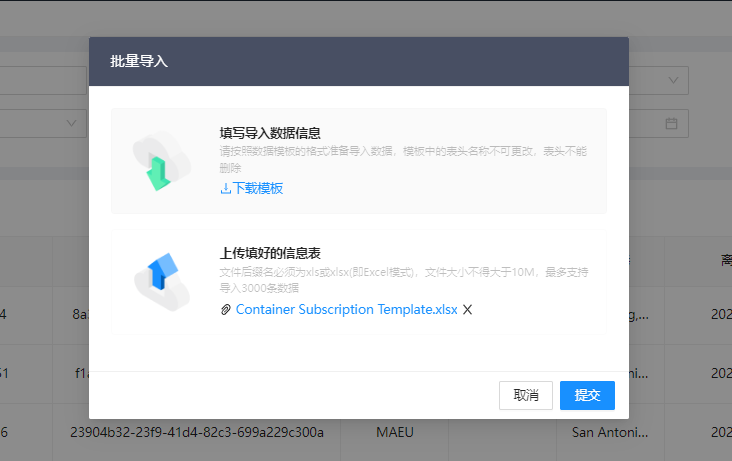Select the San Antoni... table cell

[610, 432]
